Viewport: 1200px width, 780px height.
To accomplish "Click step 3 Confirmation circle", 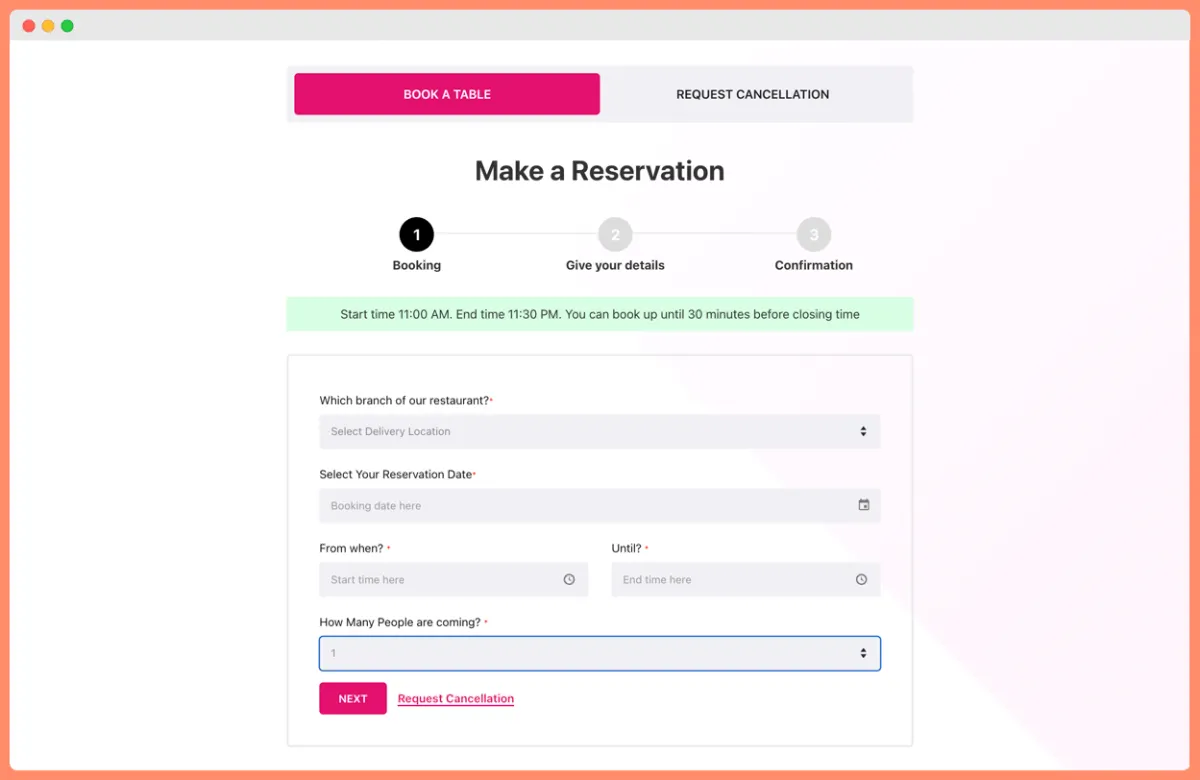I will pos(814,235).
